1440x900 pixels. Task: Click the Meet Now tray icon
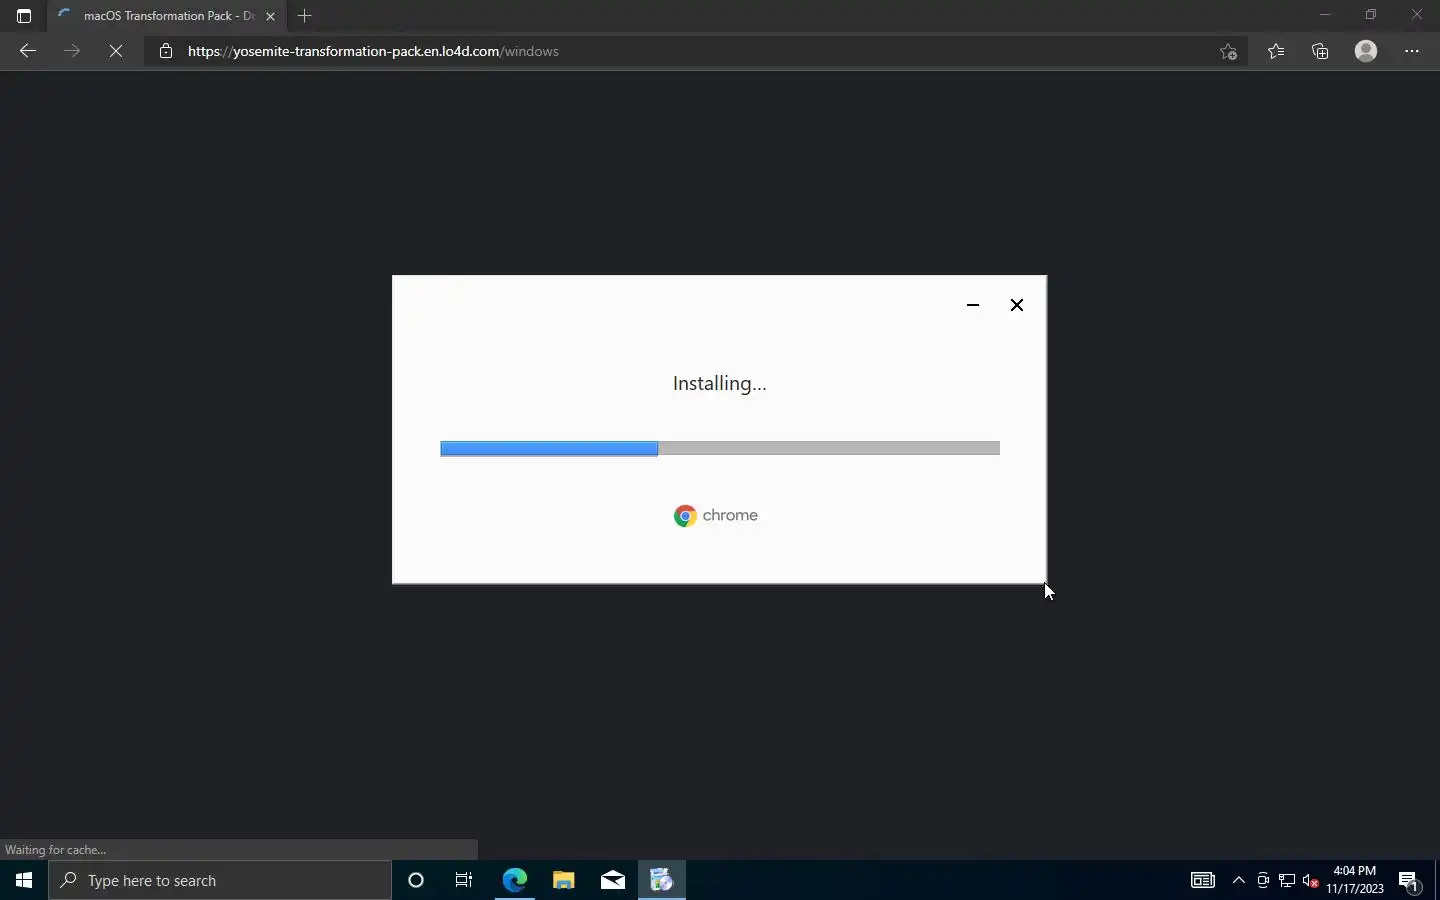(x=1263, y=880)
